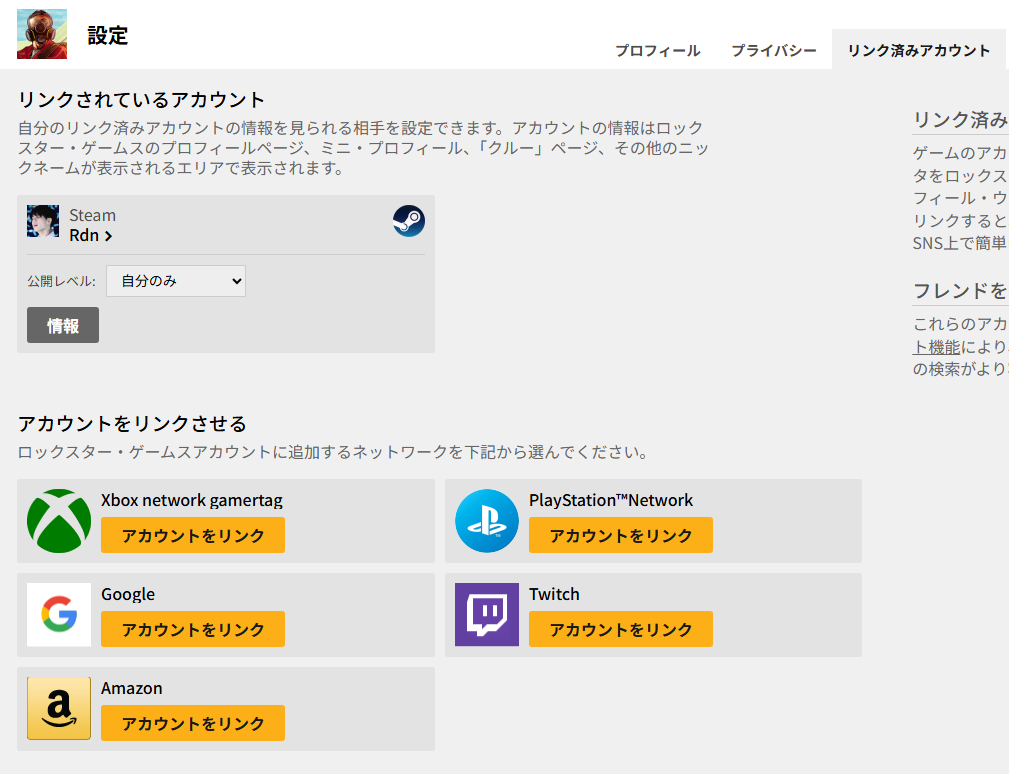Select the リンク済みアカウント tab
1009x774 pixels.
pos(918,51)
